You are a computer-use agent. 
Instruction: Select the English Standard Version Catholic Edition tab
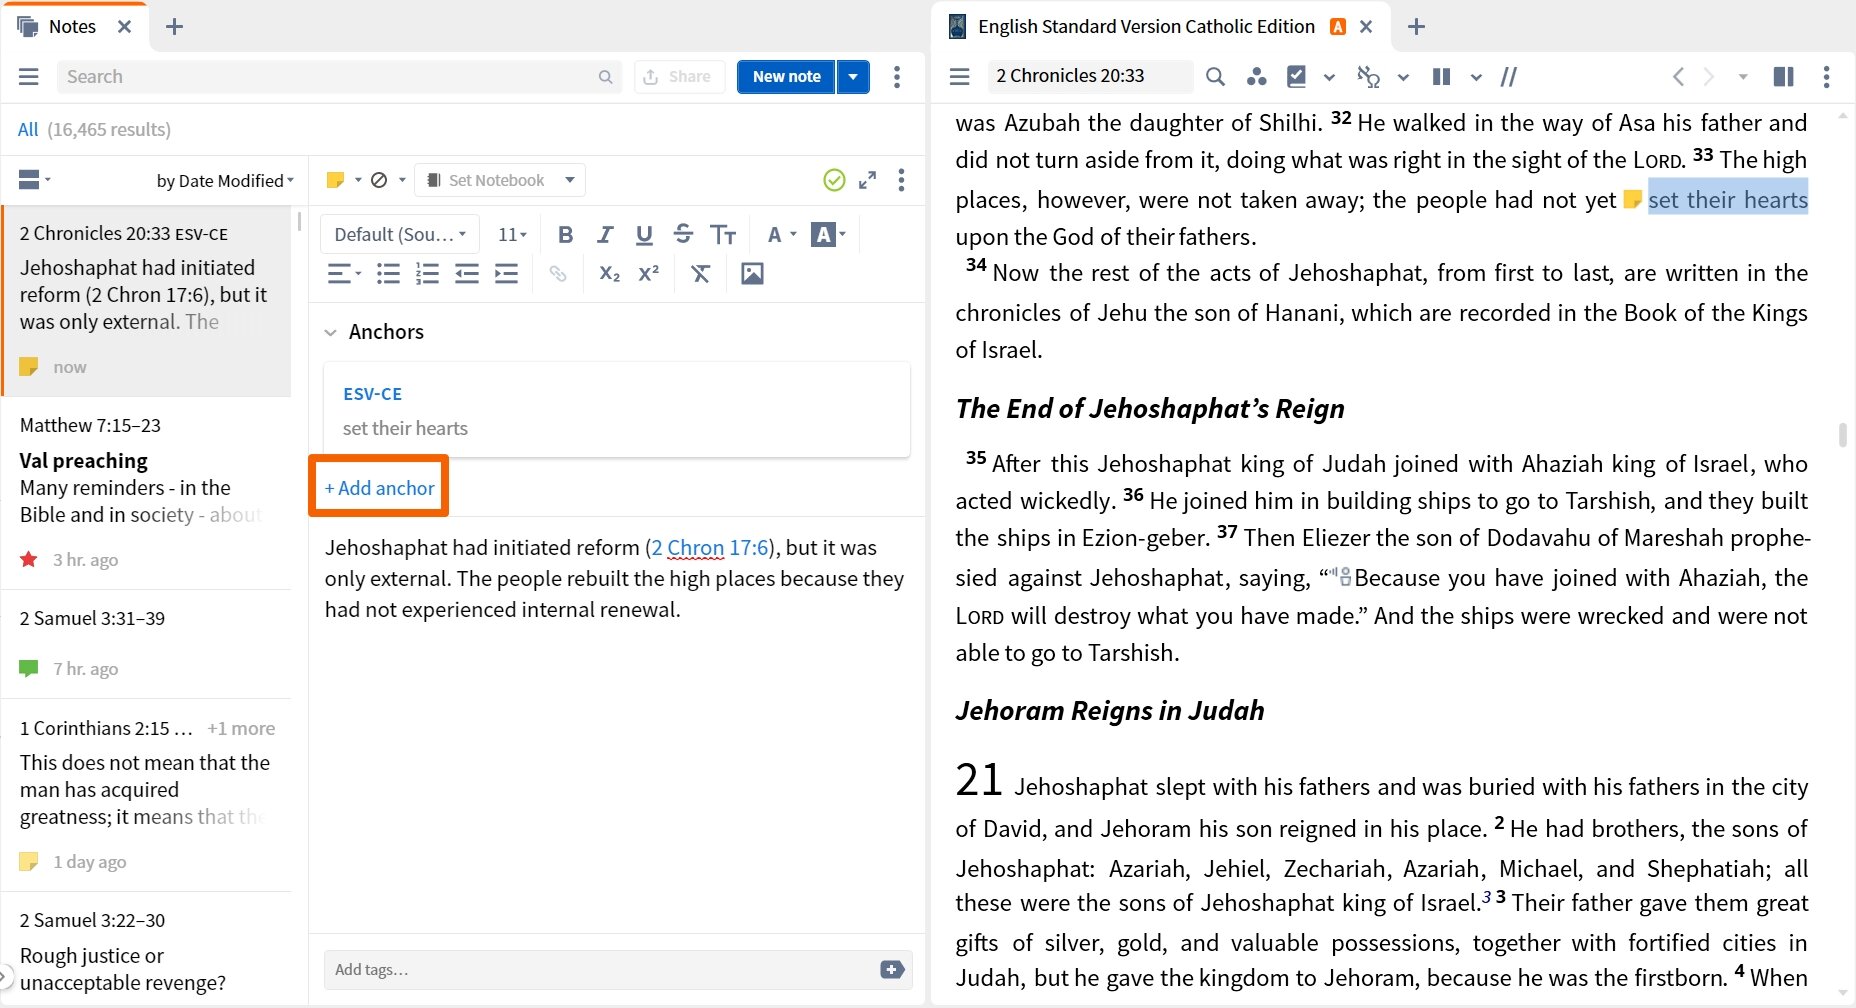tap(1146, 27)
